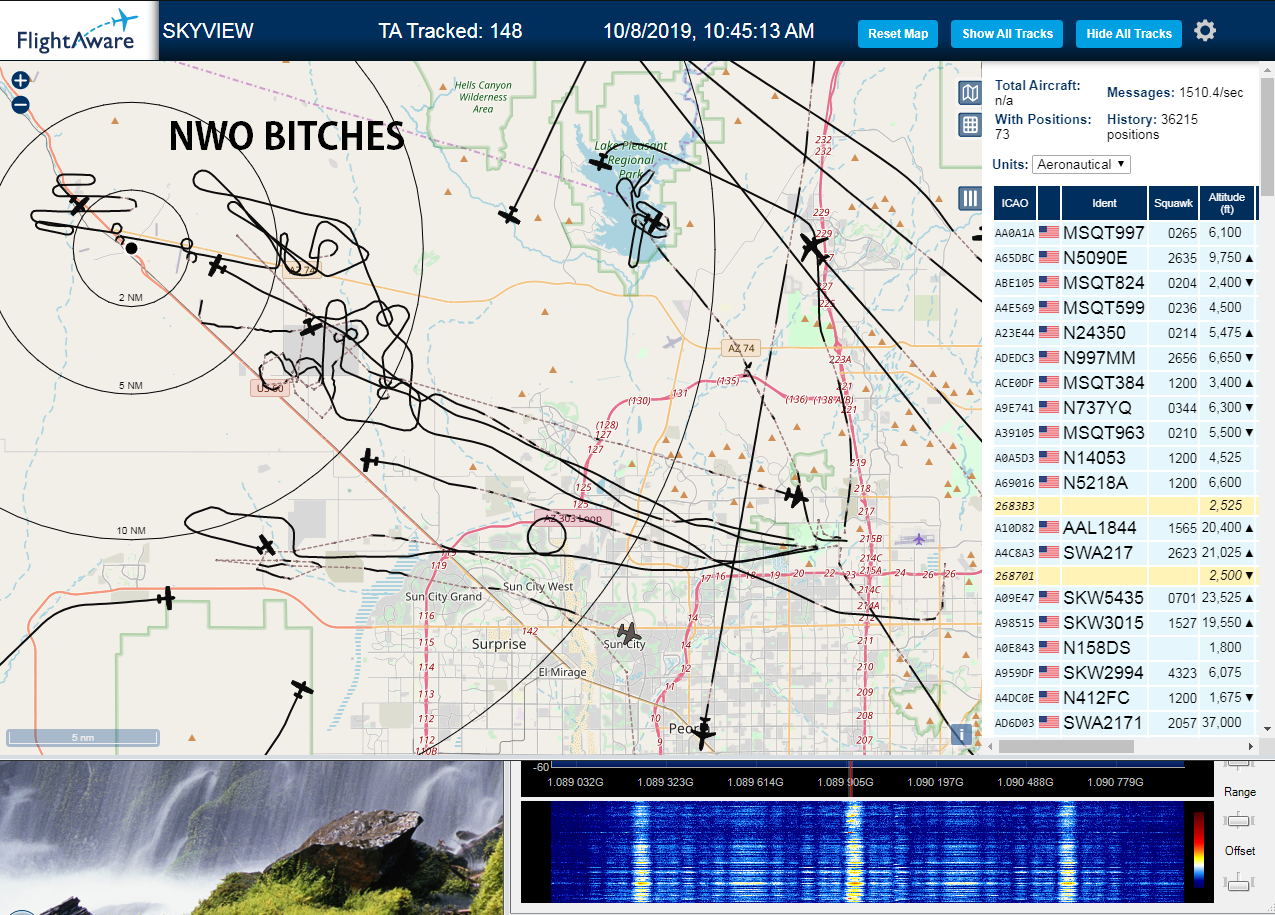The image size is (1275, 915).
Task: Sort table by Altitude (ft) column header
Action: (1226, 203)
